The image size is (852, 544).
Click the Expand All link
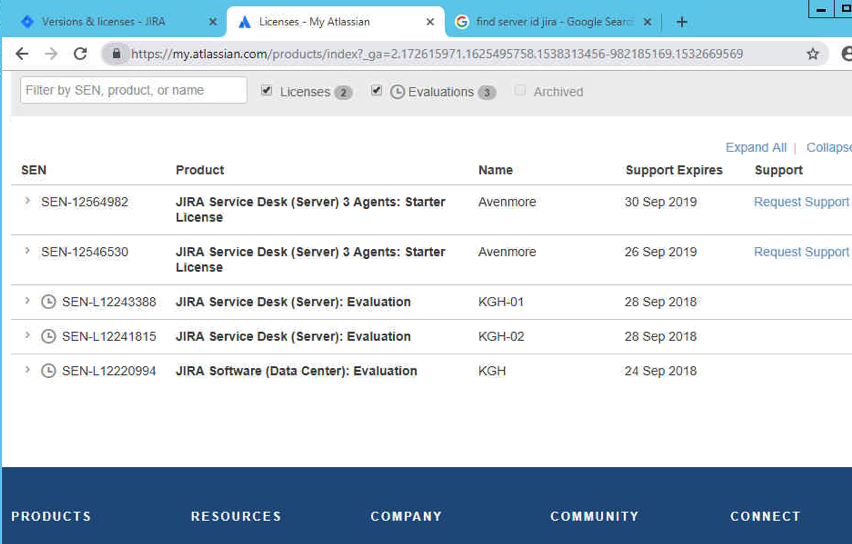[756, 147]
